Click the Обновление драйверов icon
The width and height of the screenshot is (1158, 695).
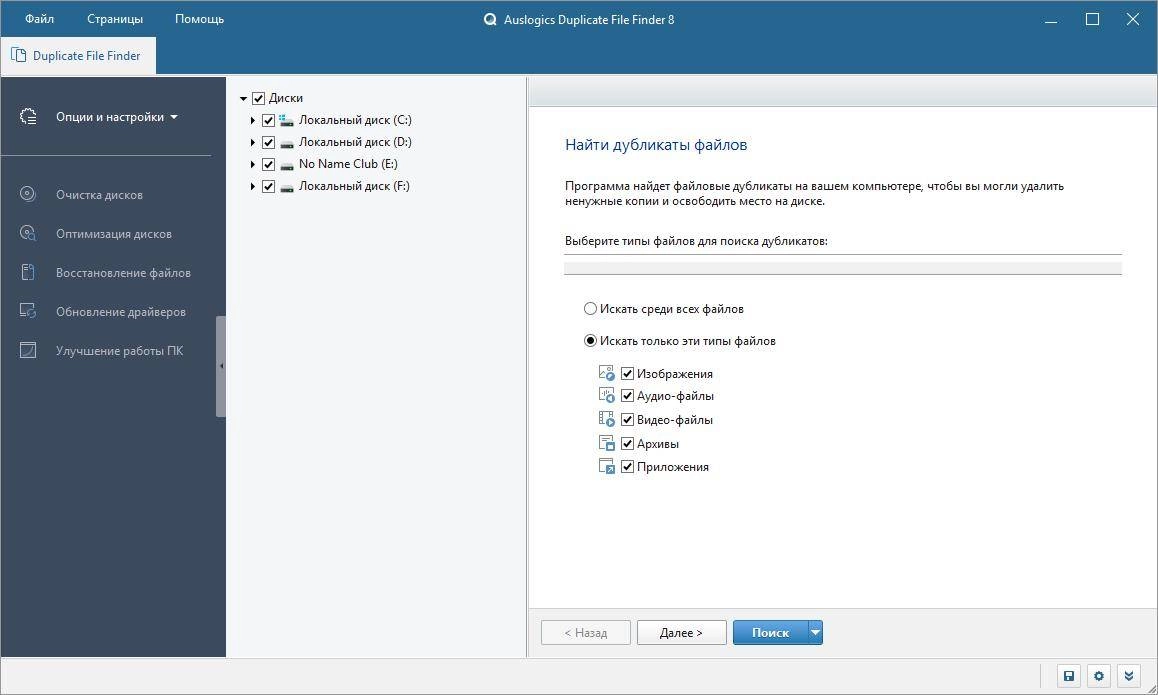[27, 311]
